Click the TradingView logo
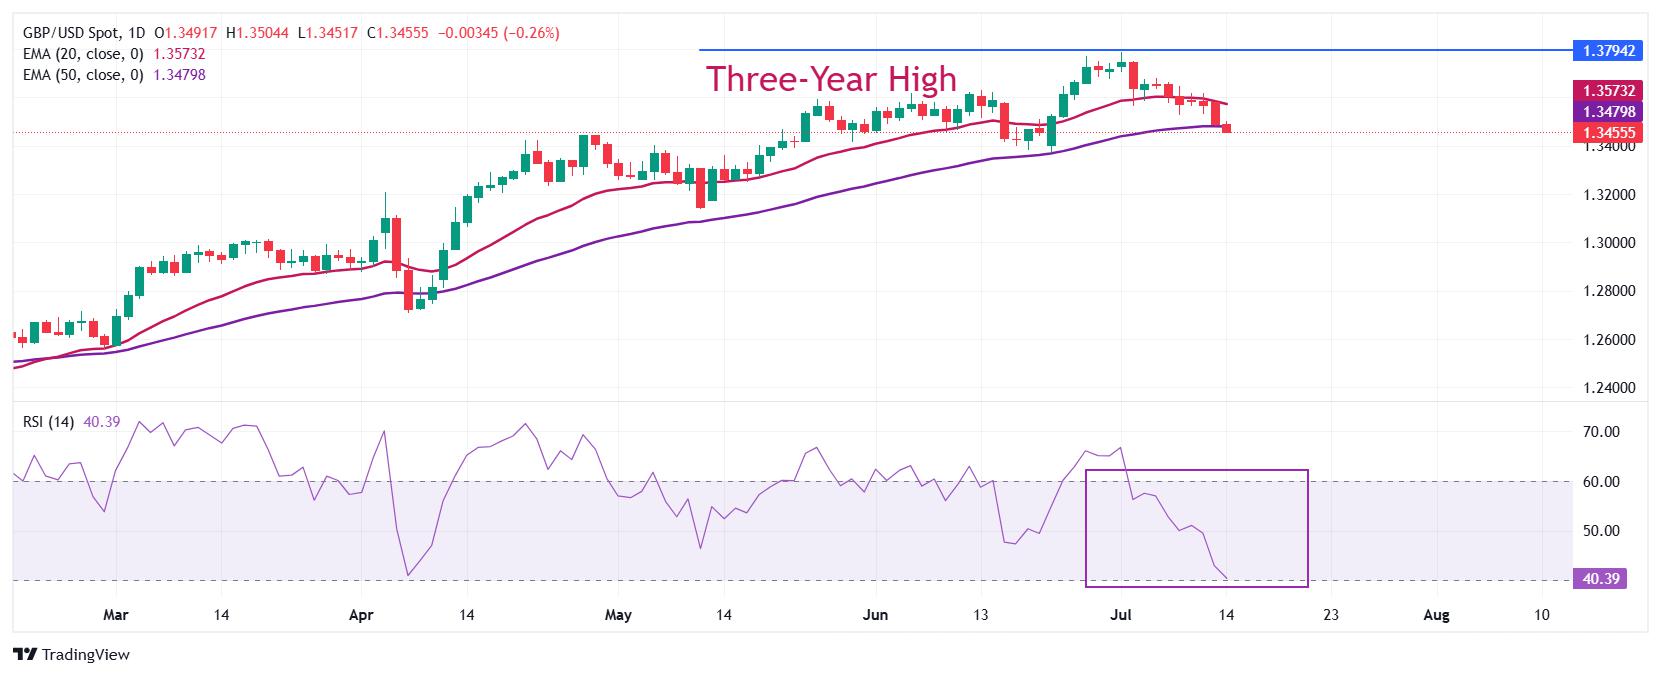 (x=74, y=655)
